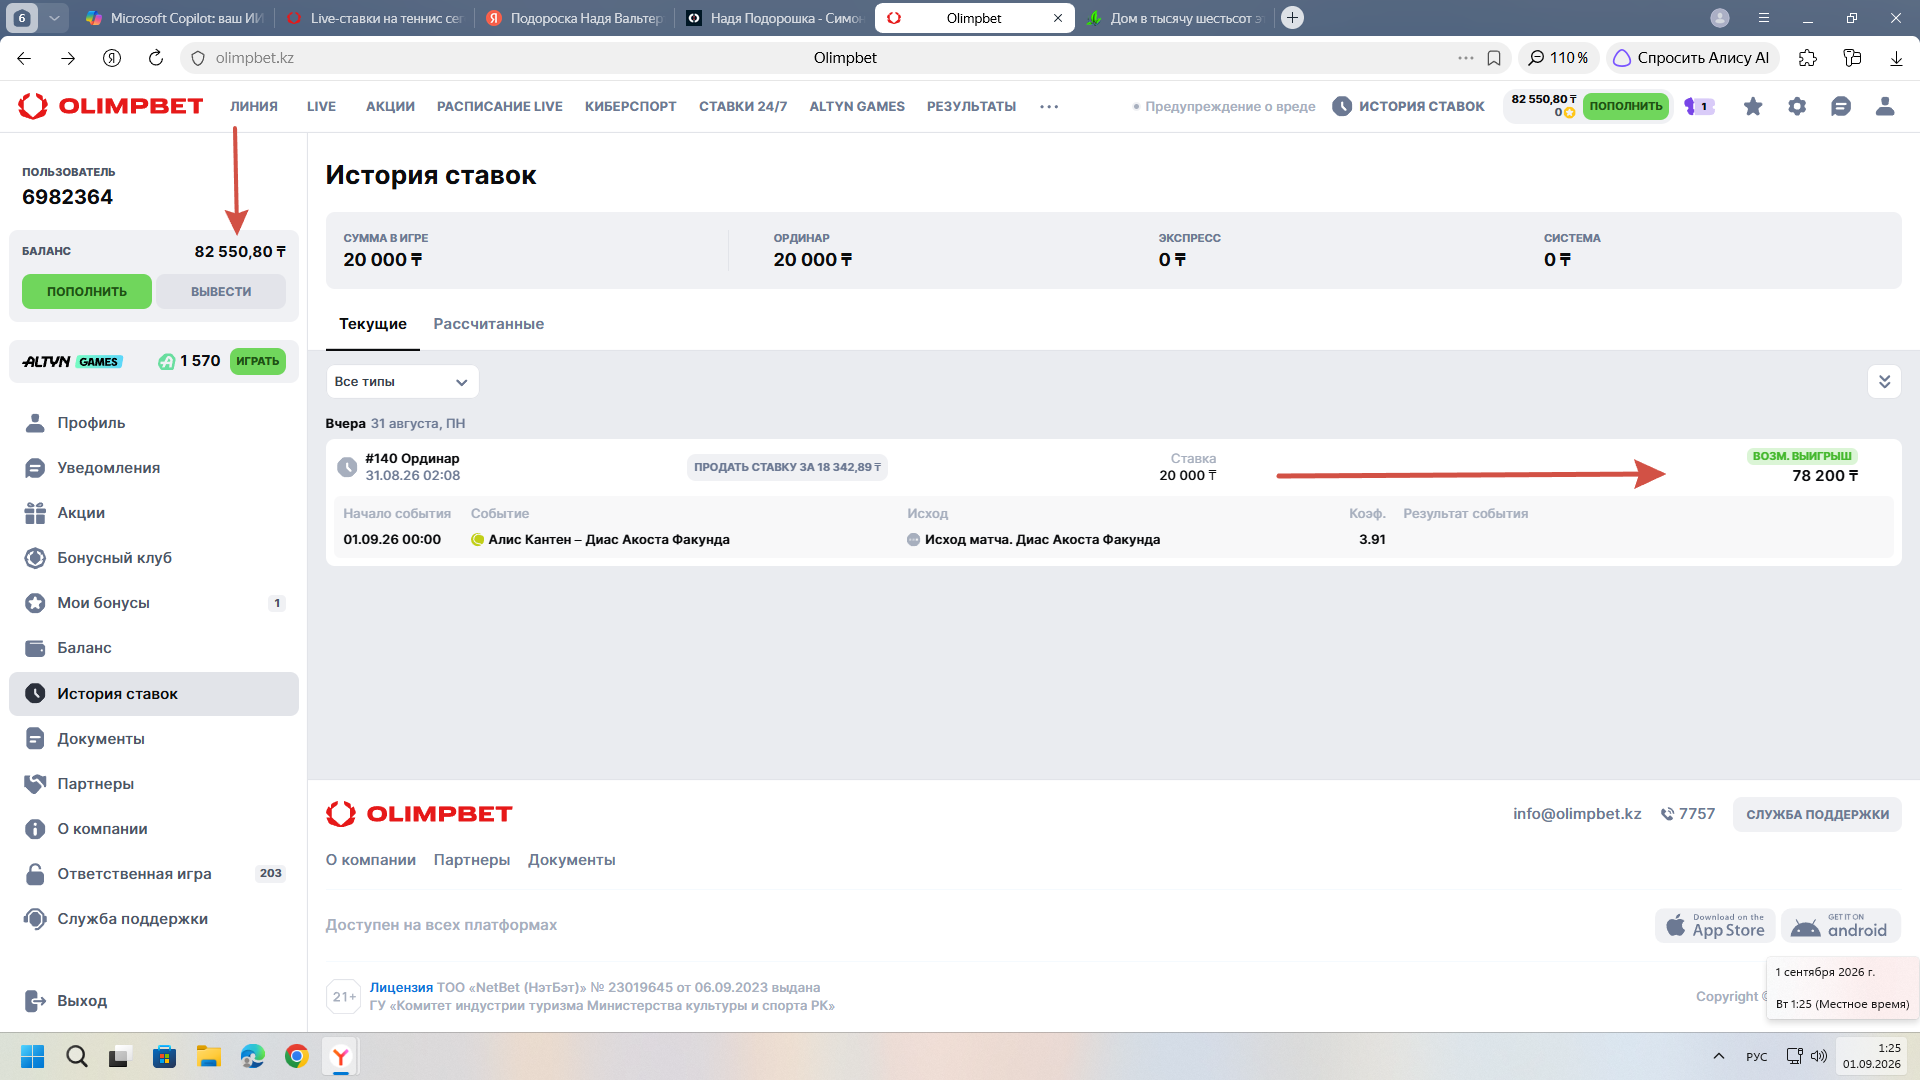Viewport: 1920px width, 1080px height.
Task: Open О компании link in footer
Action: [x=371, y=860]
